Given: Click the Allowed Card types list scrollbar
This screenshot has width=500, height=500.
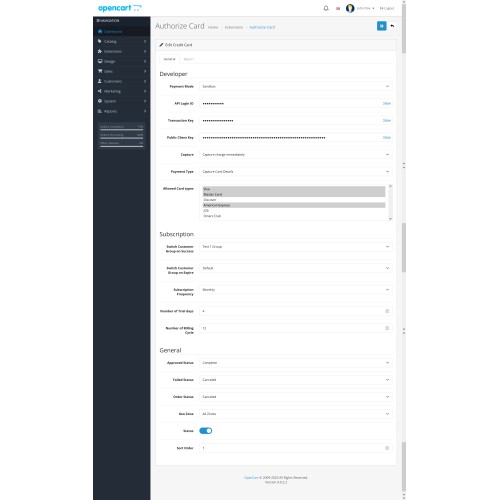Looking at the screenshot, I should pos(390,202).
